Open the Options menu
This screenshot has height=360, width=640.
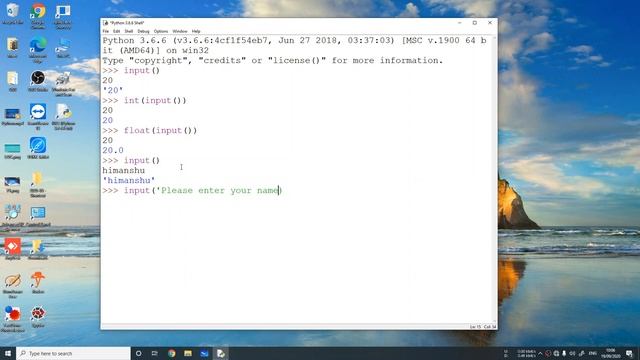point(161,31)
